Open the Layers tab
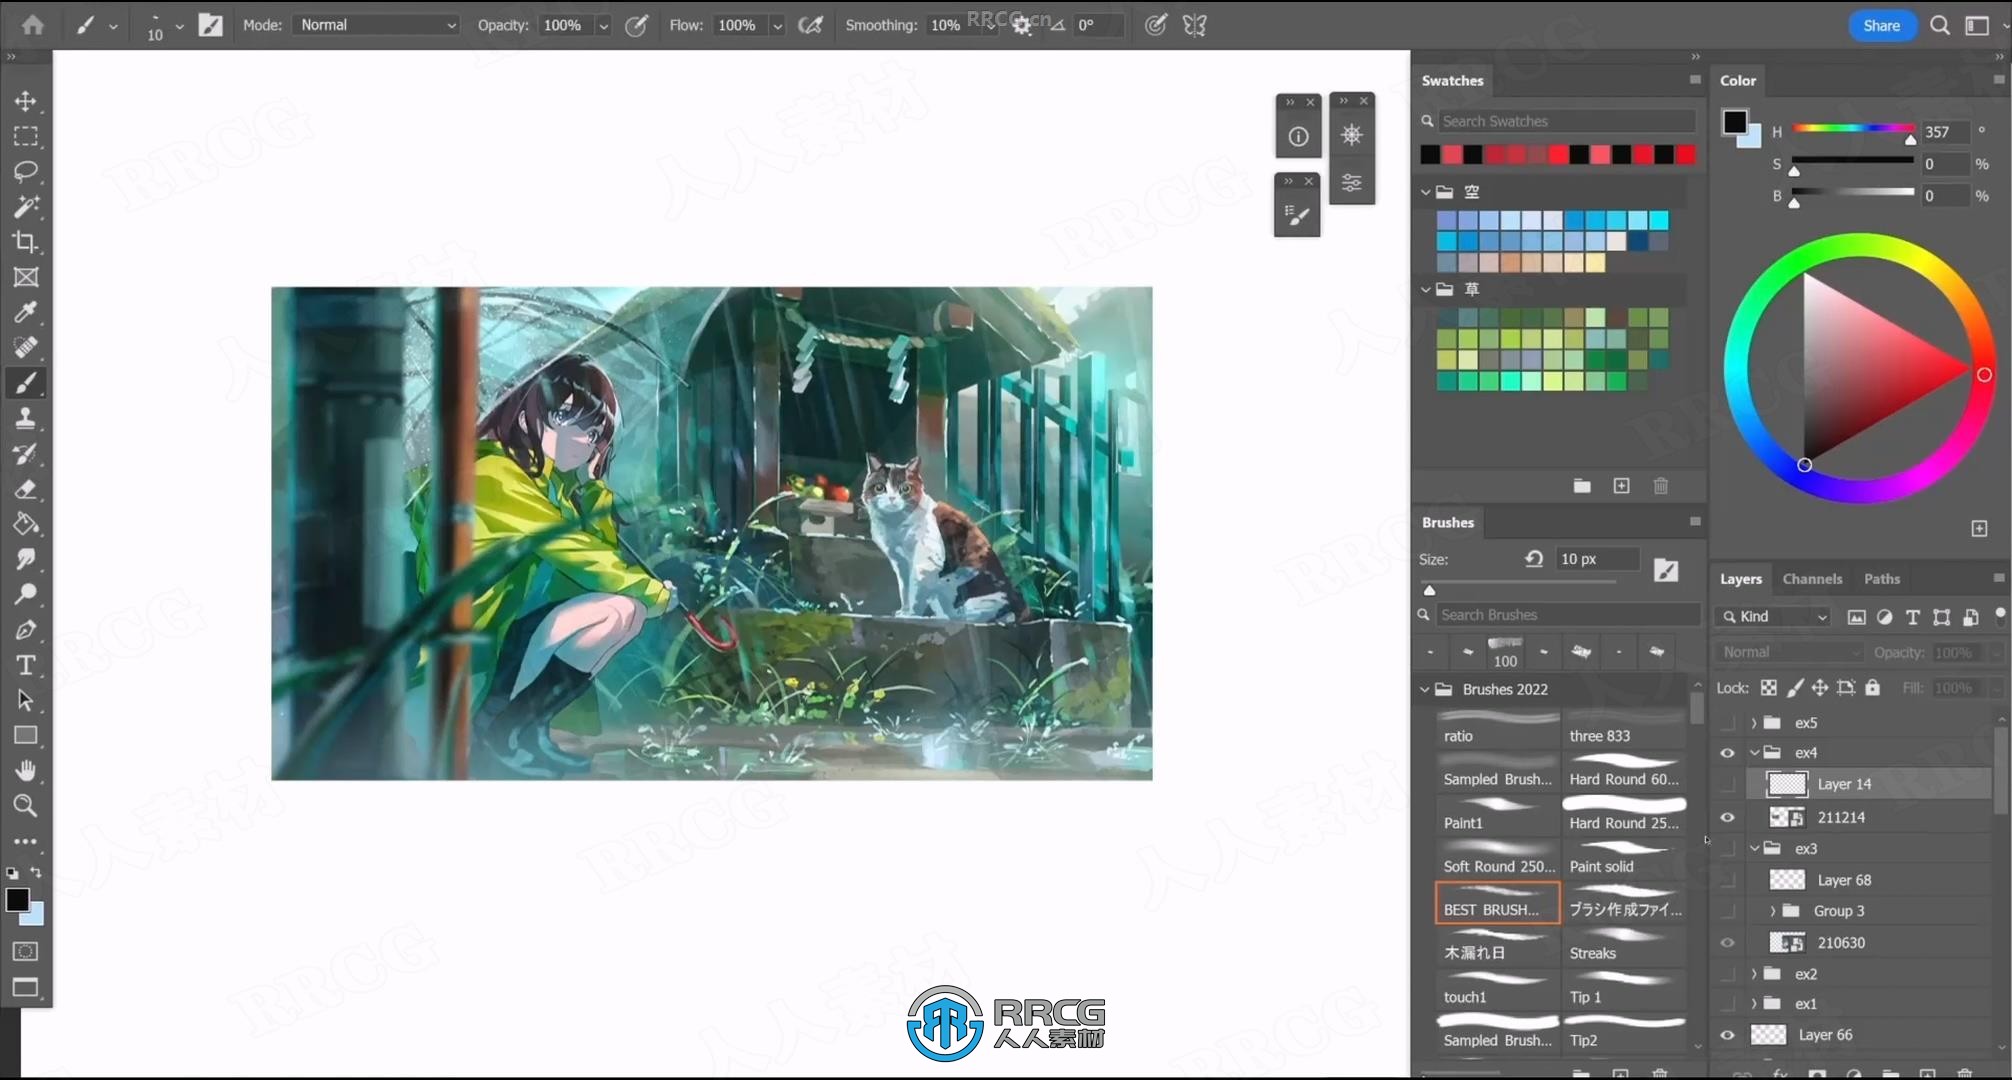 tap(1741, 579)
